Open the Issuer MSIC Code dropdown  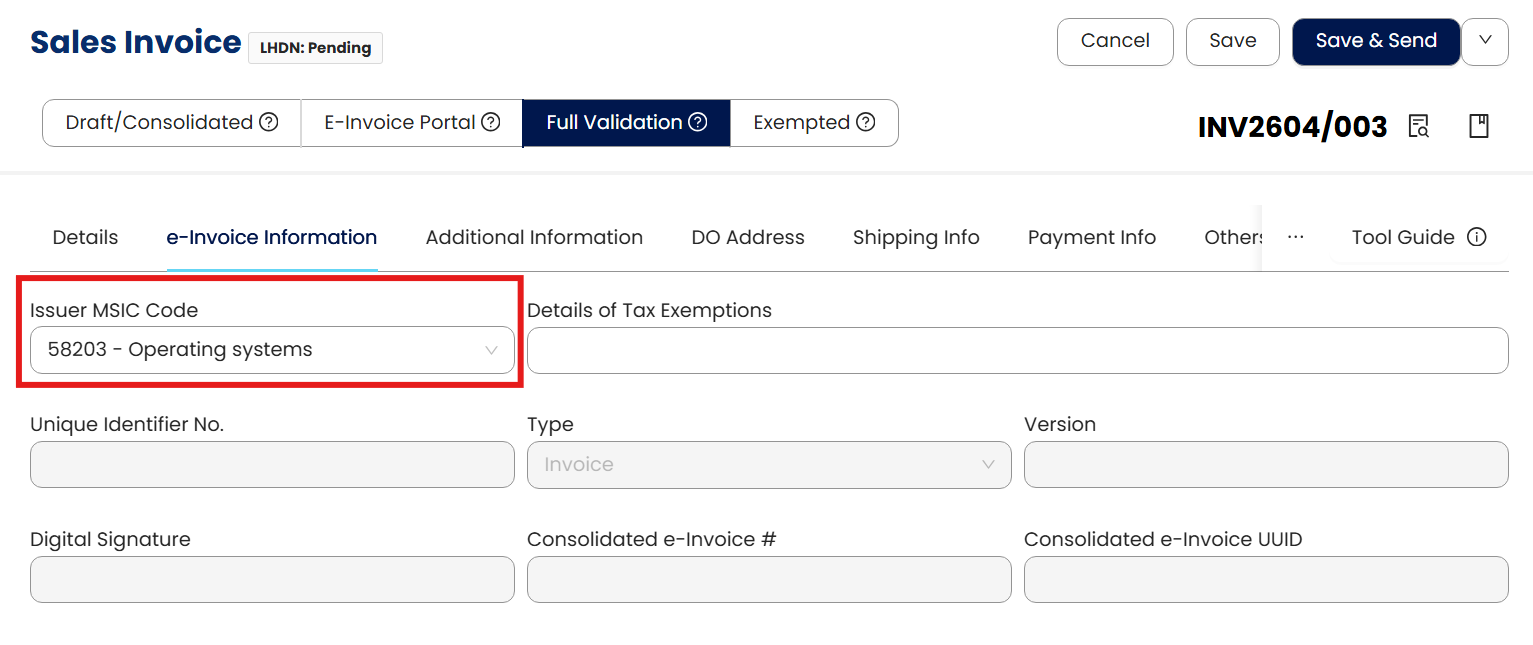[272, 350]
